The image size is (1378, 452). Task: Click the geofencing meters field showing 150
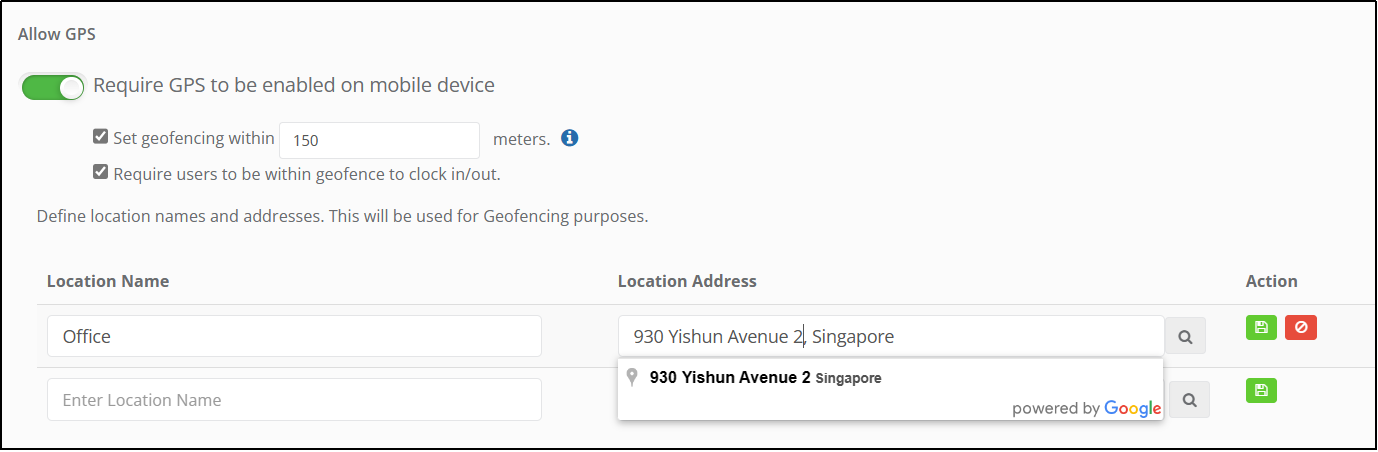(x=380, y=140)
